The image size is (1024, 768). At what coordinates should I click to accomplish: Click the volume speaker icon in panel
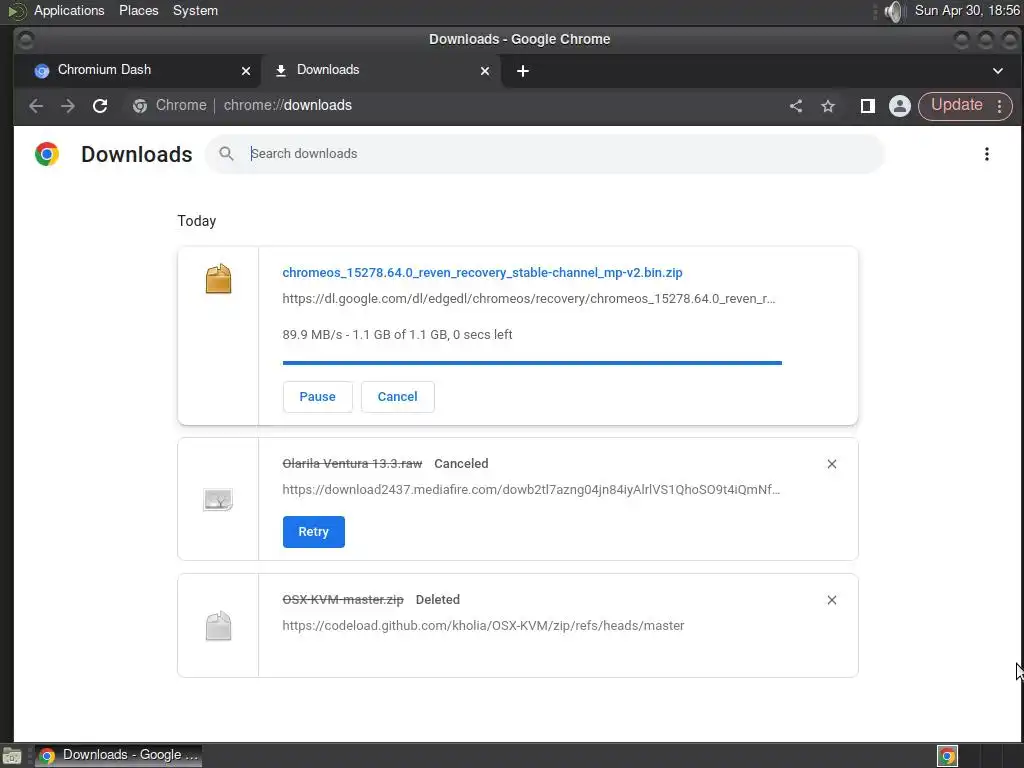click(893, 11)
